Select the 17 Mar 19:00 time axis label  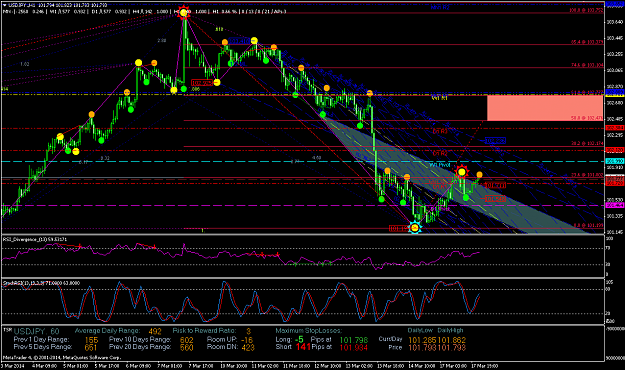tap(485, 366)
